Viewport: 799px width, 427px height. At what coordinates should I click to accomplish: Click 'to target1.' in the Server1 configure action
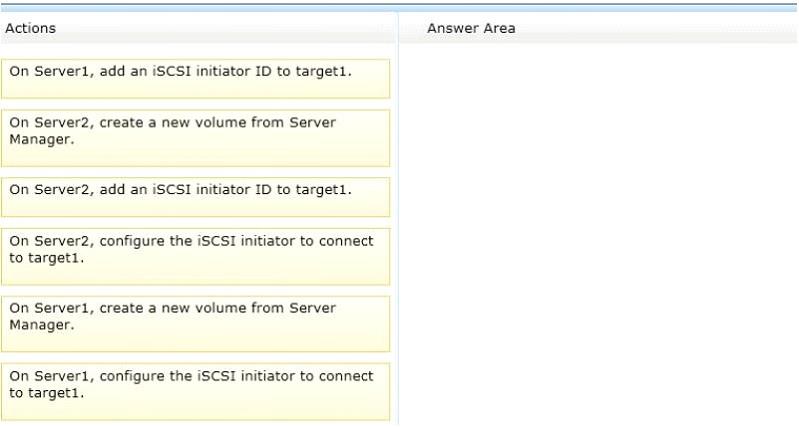(46, 393)
